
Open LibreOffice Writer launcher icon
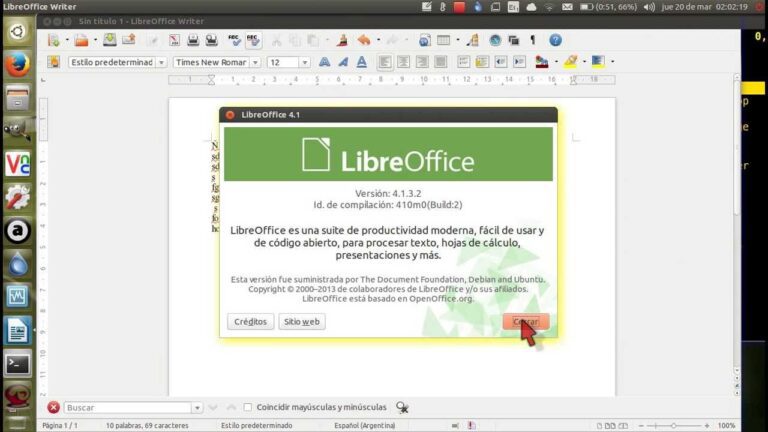click(18, 331)
